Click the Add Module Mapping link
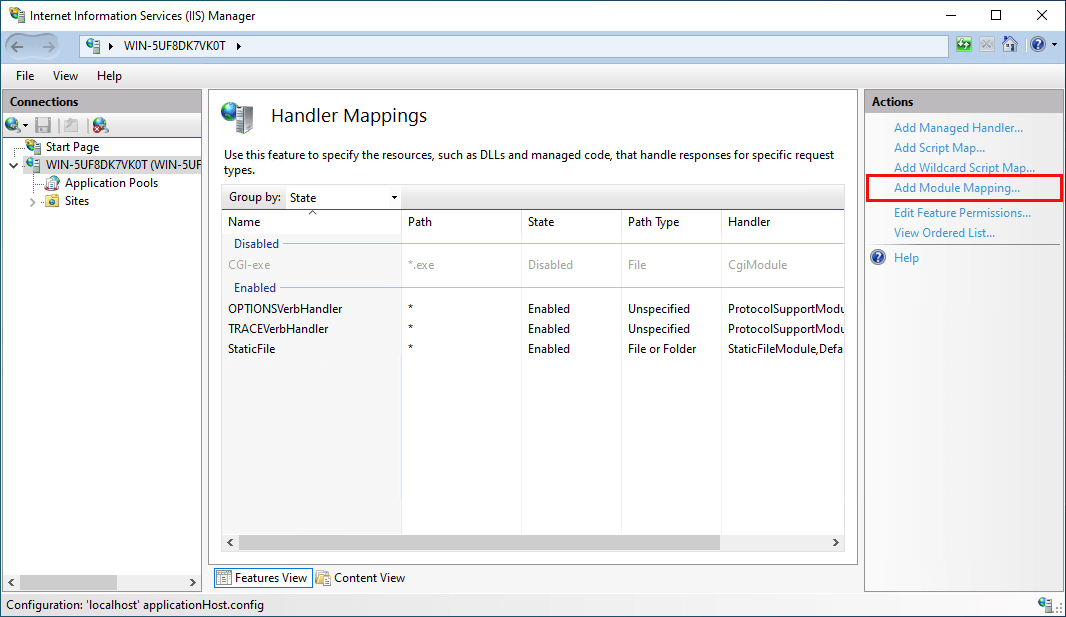Image resolution: width=1066 pixels, height=617 pixels. [x=957, y=188]
